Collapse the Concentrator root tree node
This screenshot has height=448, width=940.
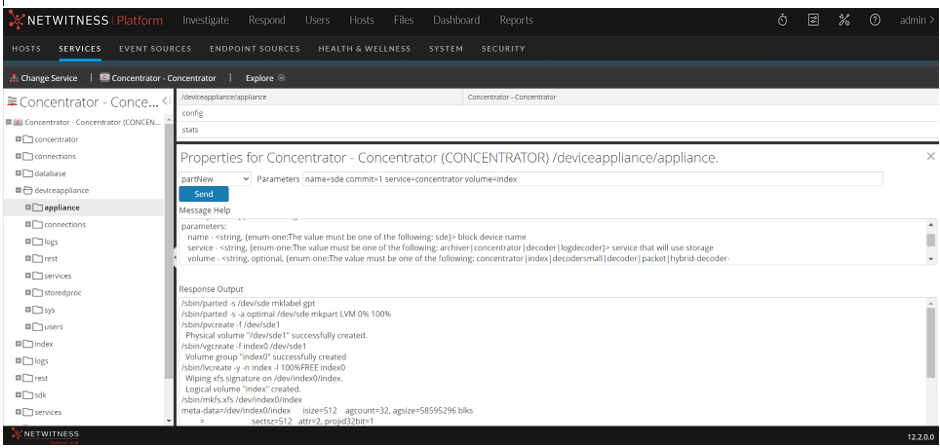(9, 122)
